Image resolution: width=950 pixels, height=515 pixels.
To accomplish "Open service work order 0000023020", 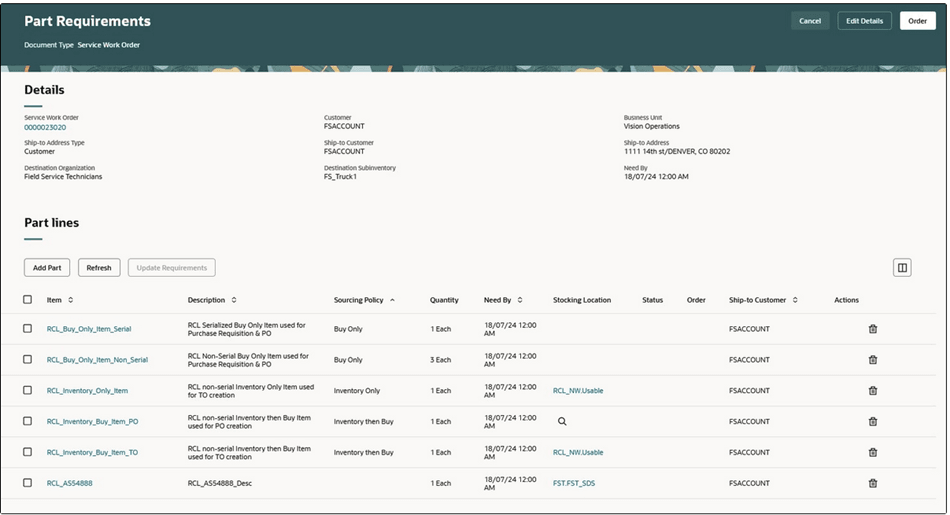I will point(45,127).
